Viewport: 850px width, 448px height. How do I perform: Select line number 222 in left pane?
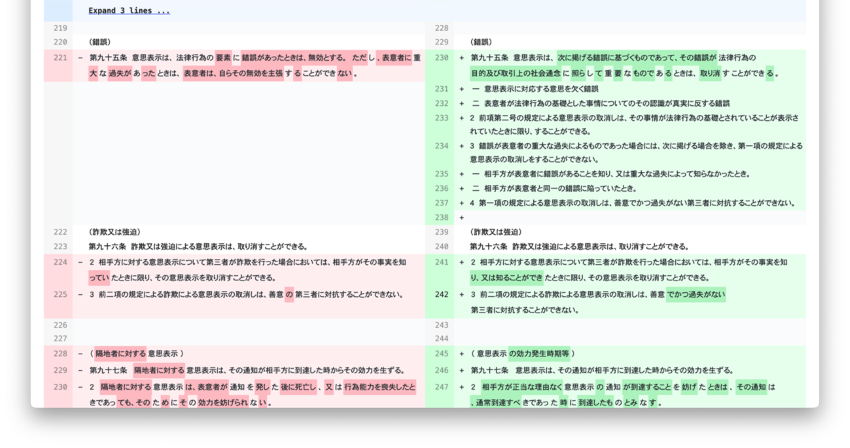point(60,233)
